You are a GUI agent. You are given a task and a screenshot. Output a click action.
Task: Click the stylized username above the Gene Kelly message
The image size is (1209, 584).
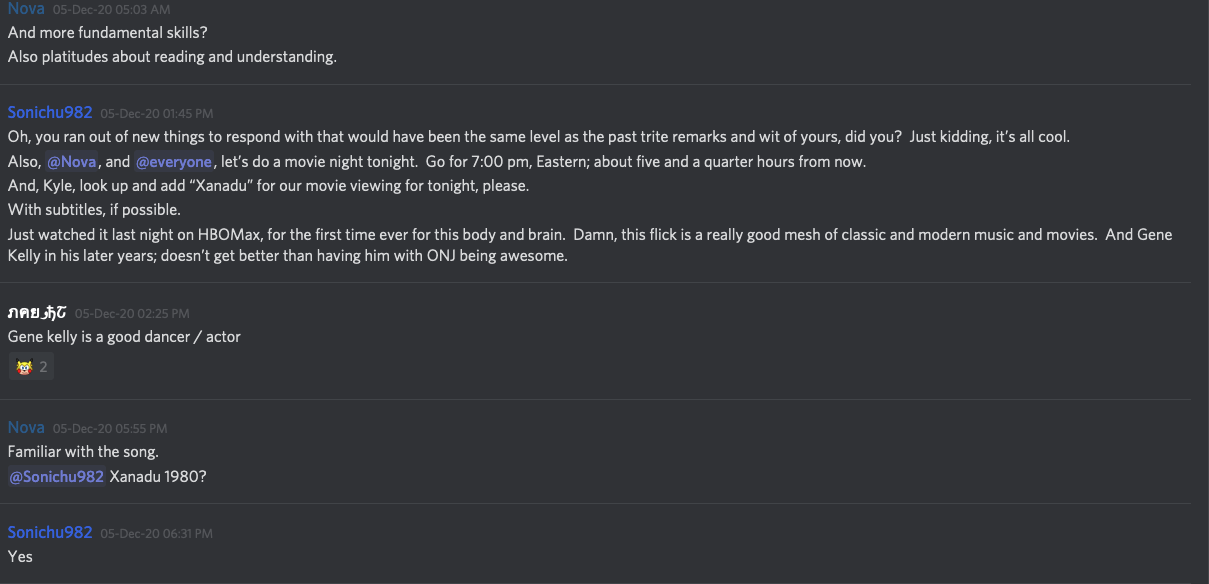pos(37,313)
